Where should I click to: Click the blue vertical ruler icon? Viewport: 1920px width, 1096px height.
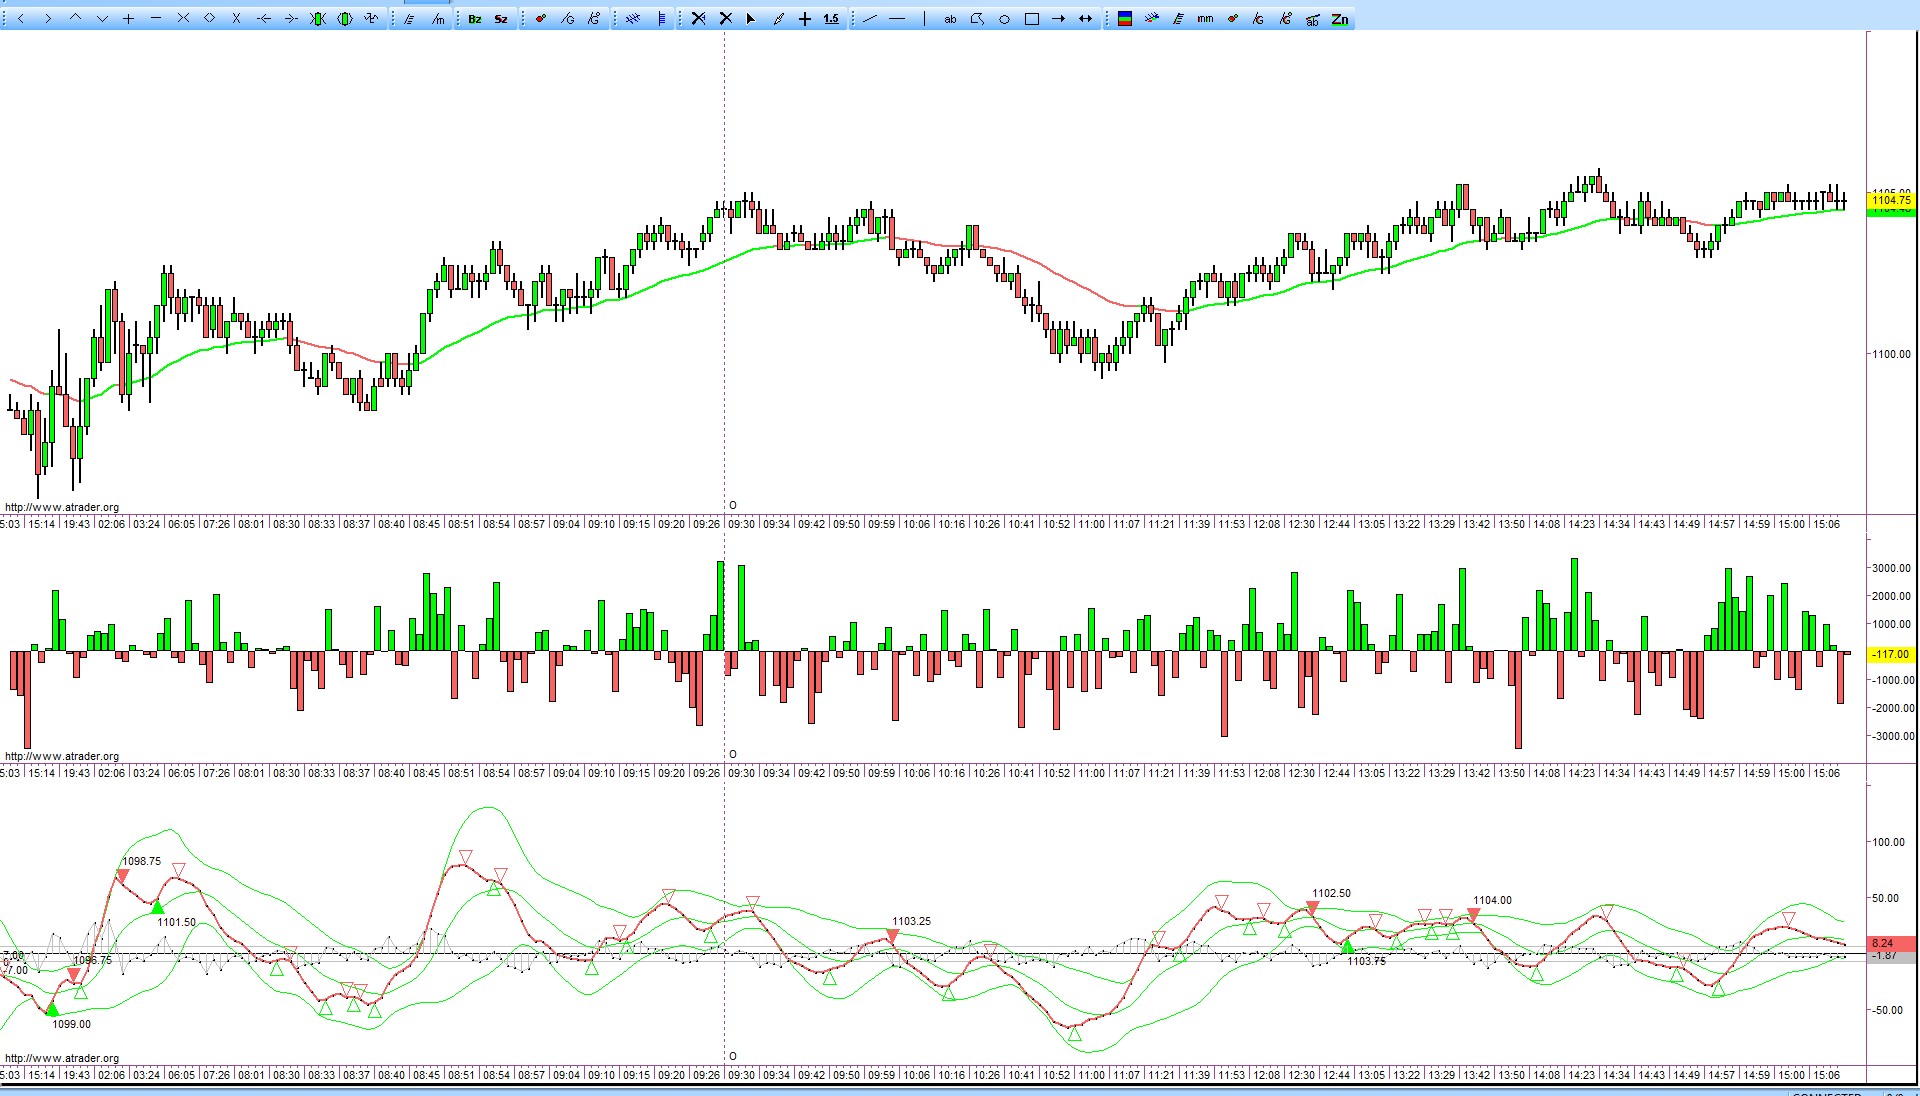[662, 18]
